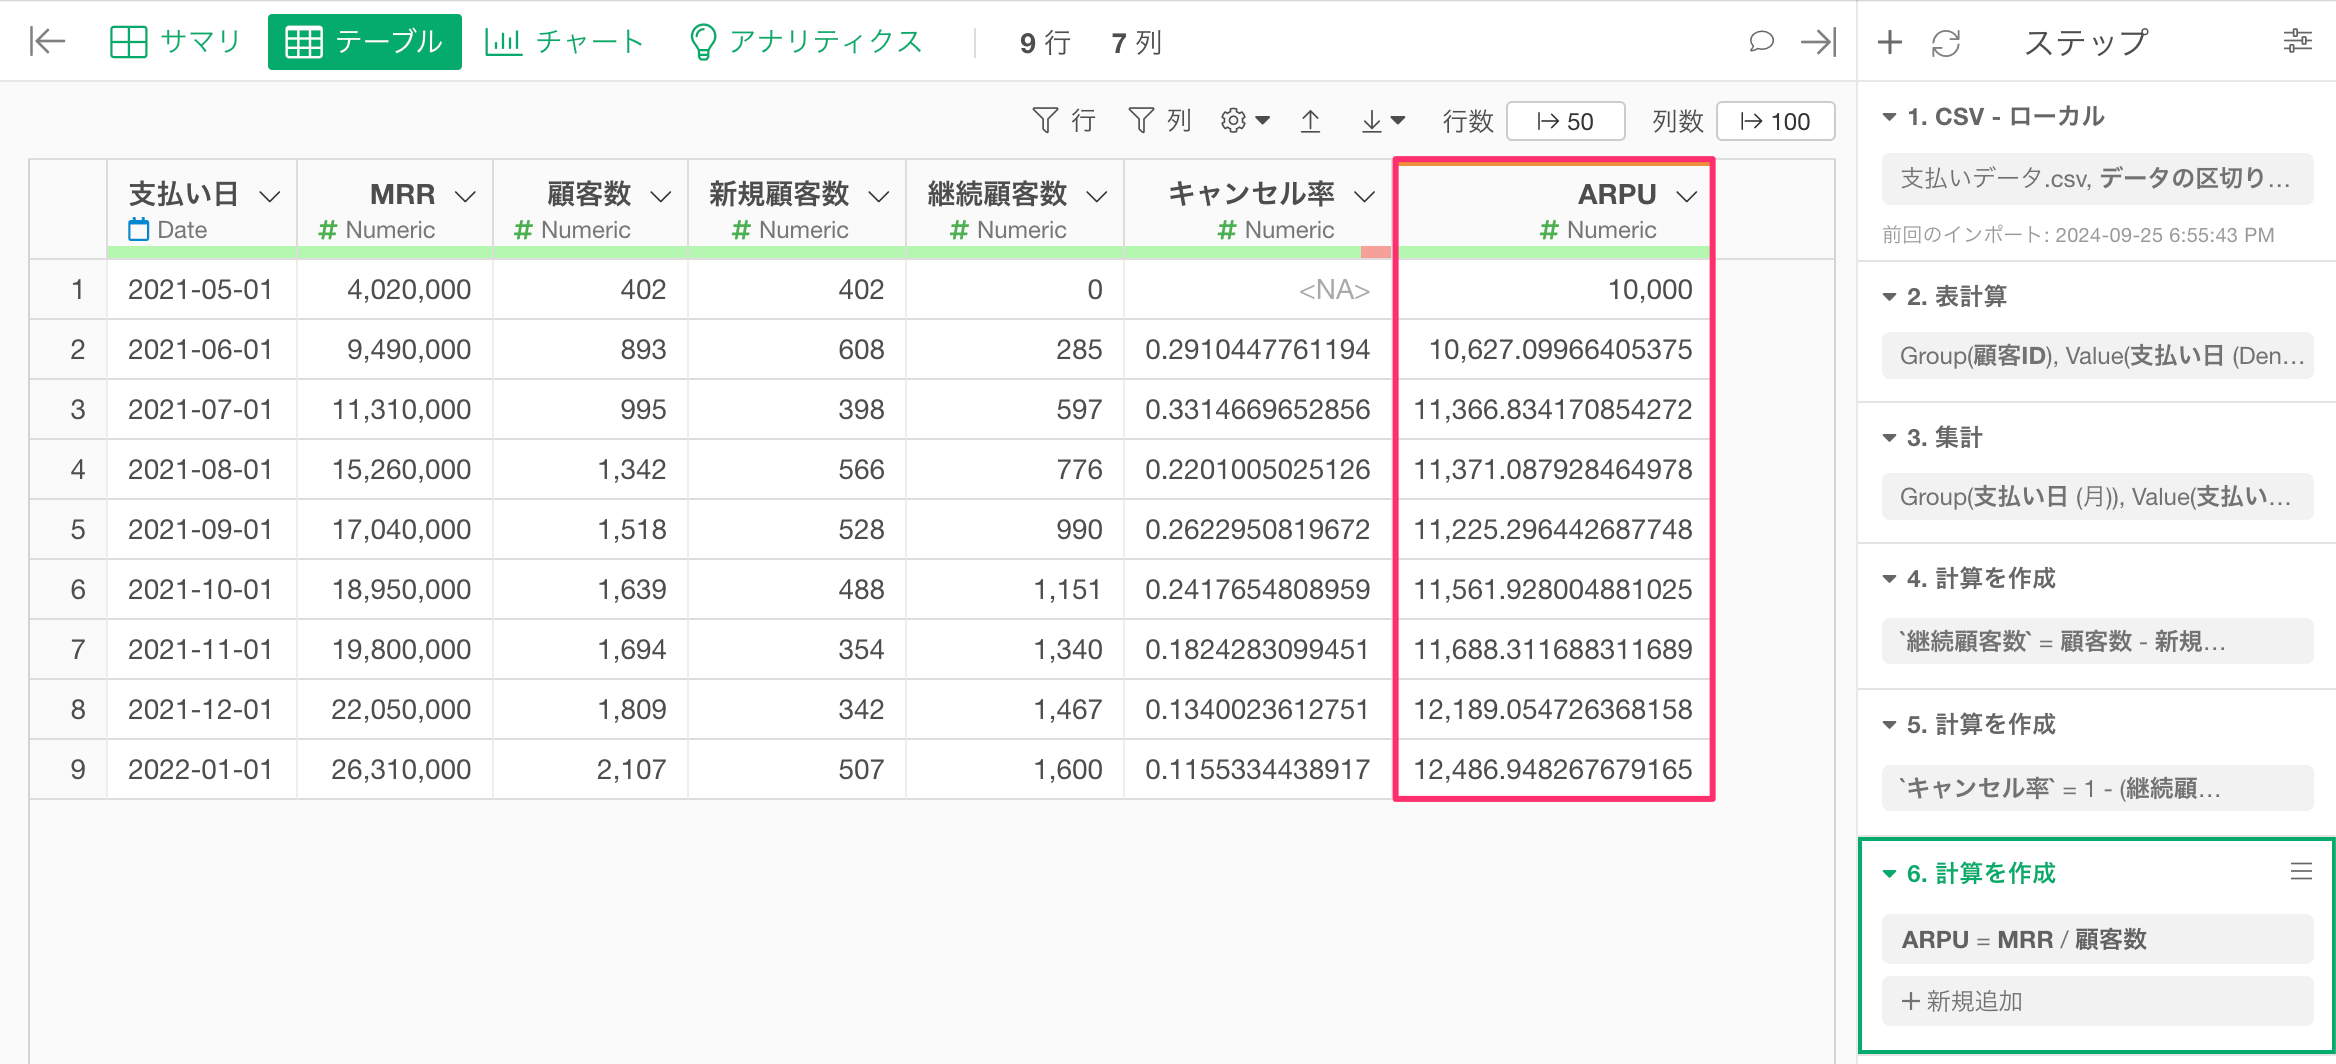Open the キャンセル率 calculation token
Image resolution: width=2336 pixels, height=1064 pixels.
point(2097,788)
